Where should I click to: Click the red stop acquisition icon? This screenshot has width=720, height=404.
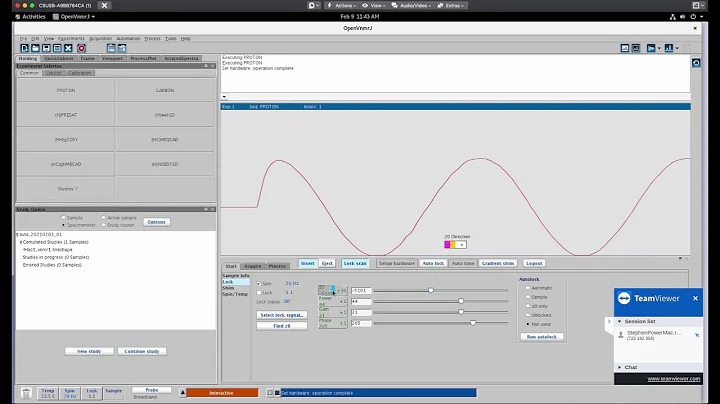coord(81,48)
